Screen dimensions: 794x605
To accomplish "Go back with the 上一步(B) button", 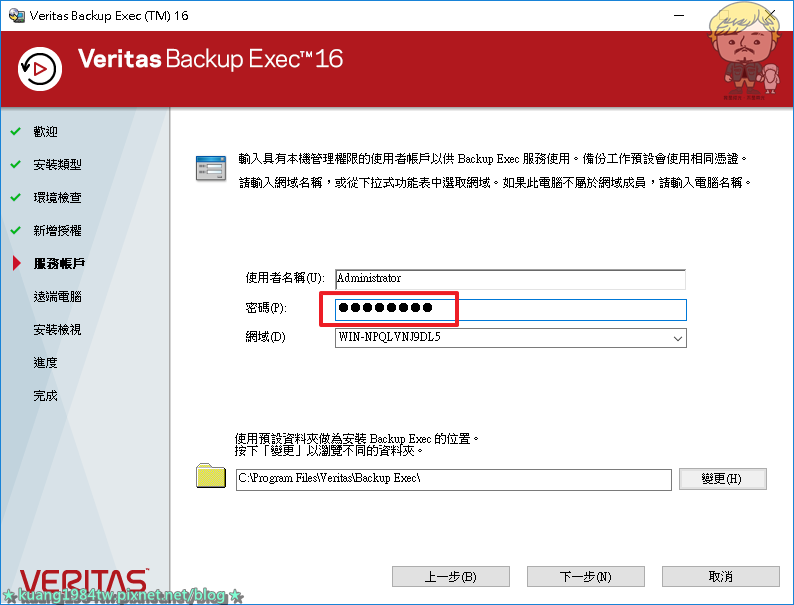I will point(451,577).
